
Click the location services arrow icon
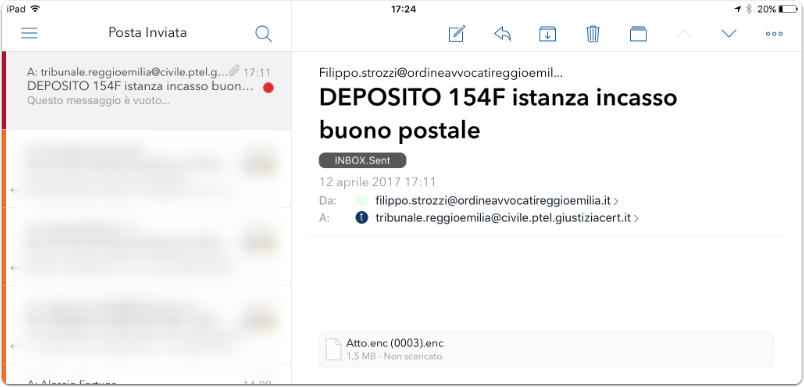pos(738,9)
